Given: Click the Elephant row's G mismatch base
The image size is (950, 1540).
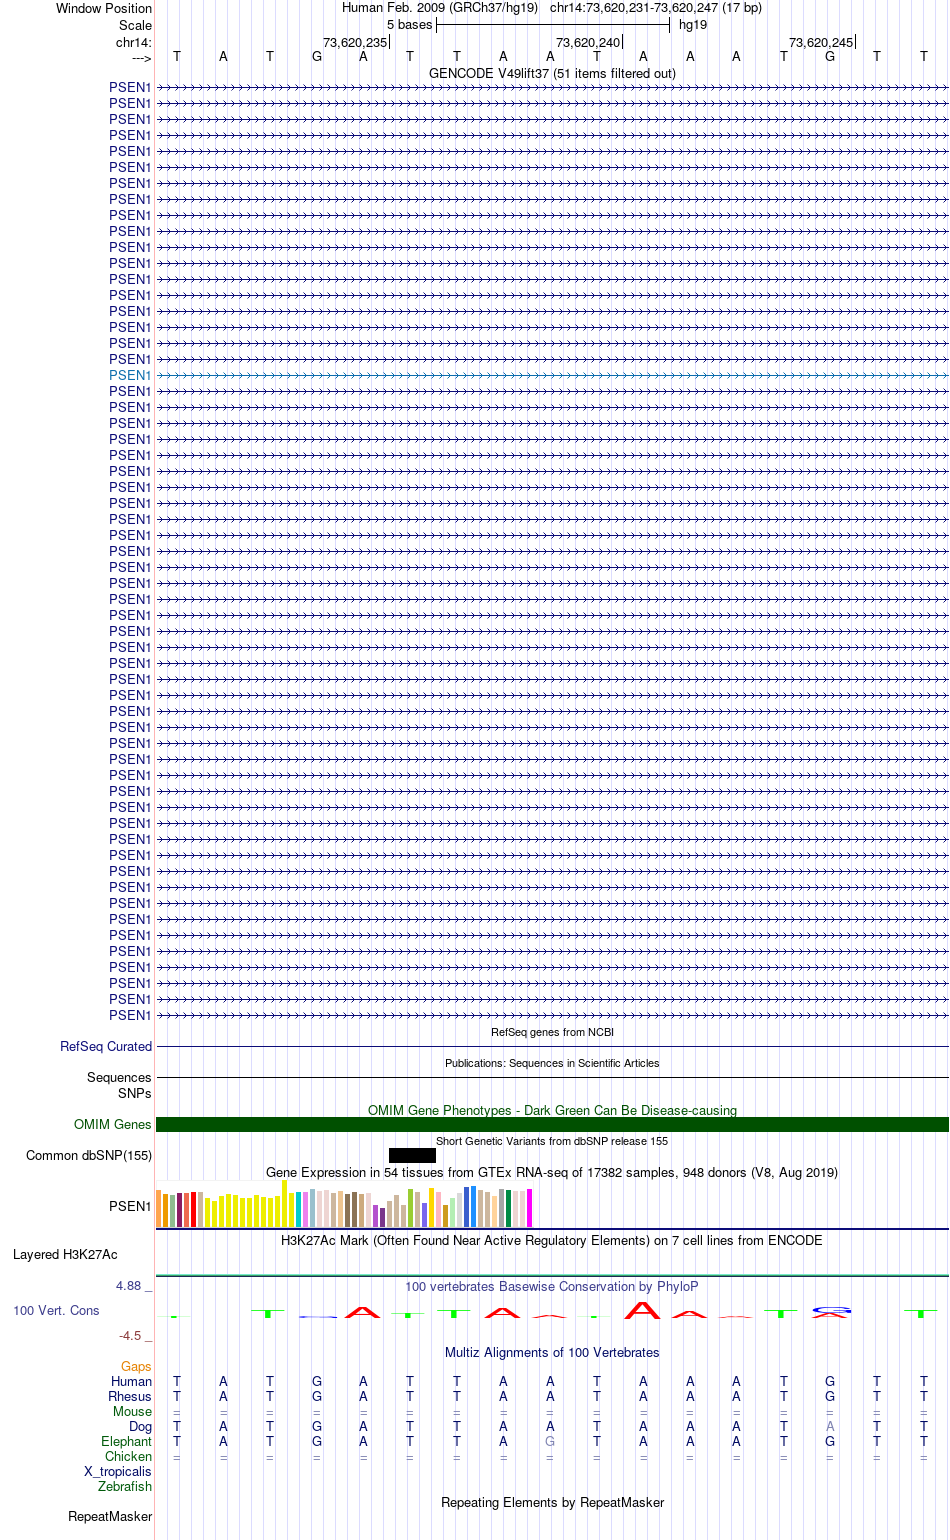Looking at the screenshot, I should pos(550,1441).
